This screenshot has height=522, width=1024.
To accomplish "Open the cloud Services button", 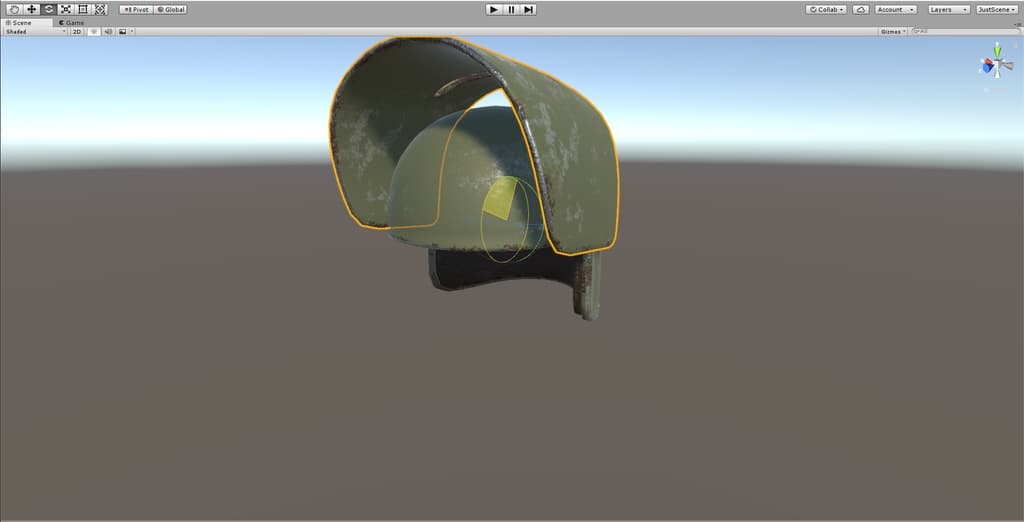I will click(x=861, y=10).
